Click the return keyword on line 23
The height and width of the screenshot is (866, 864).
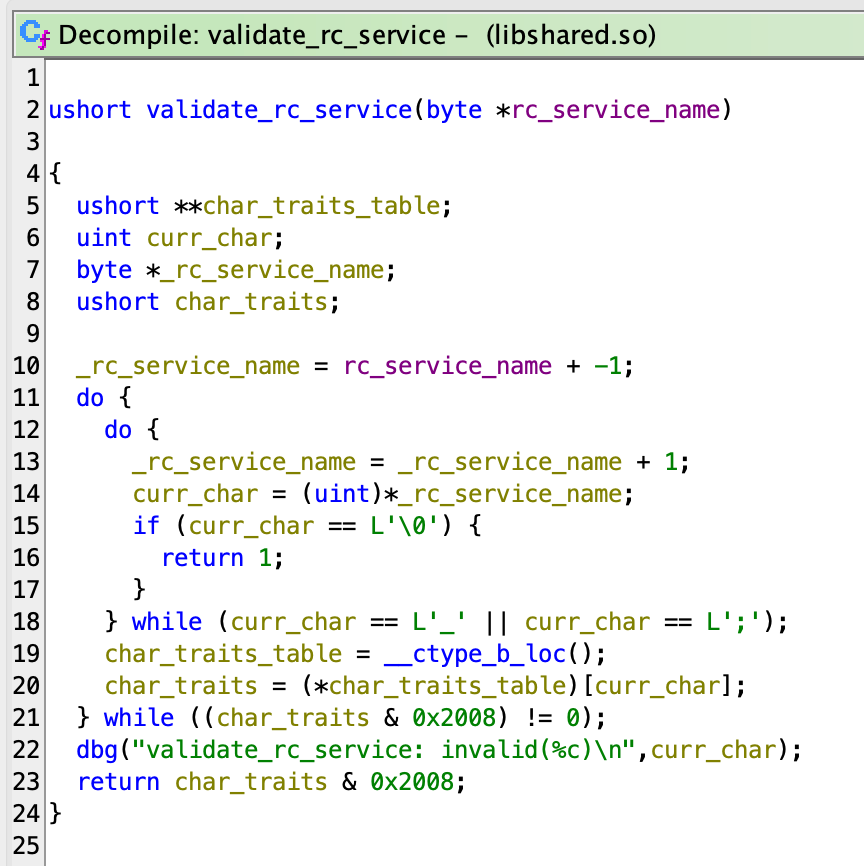click(x=118, y=782)
